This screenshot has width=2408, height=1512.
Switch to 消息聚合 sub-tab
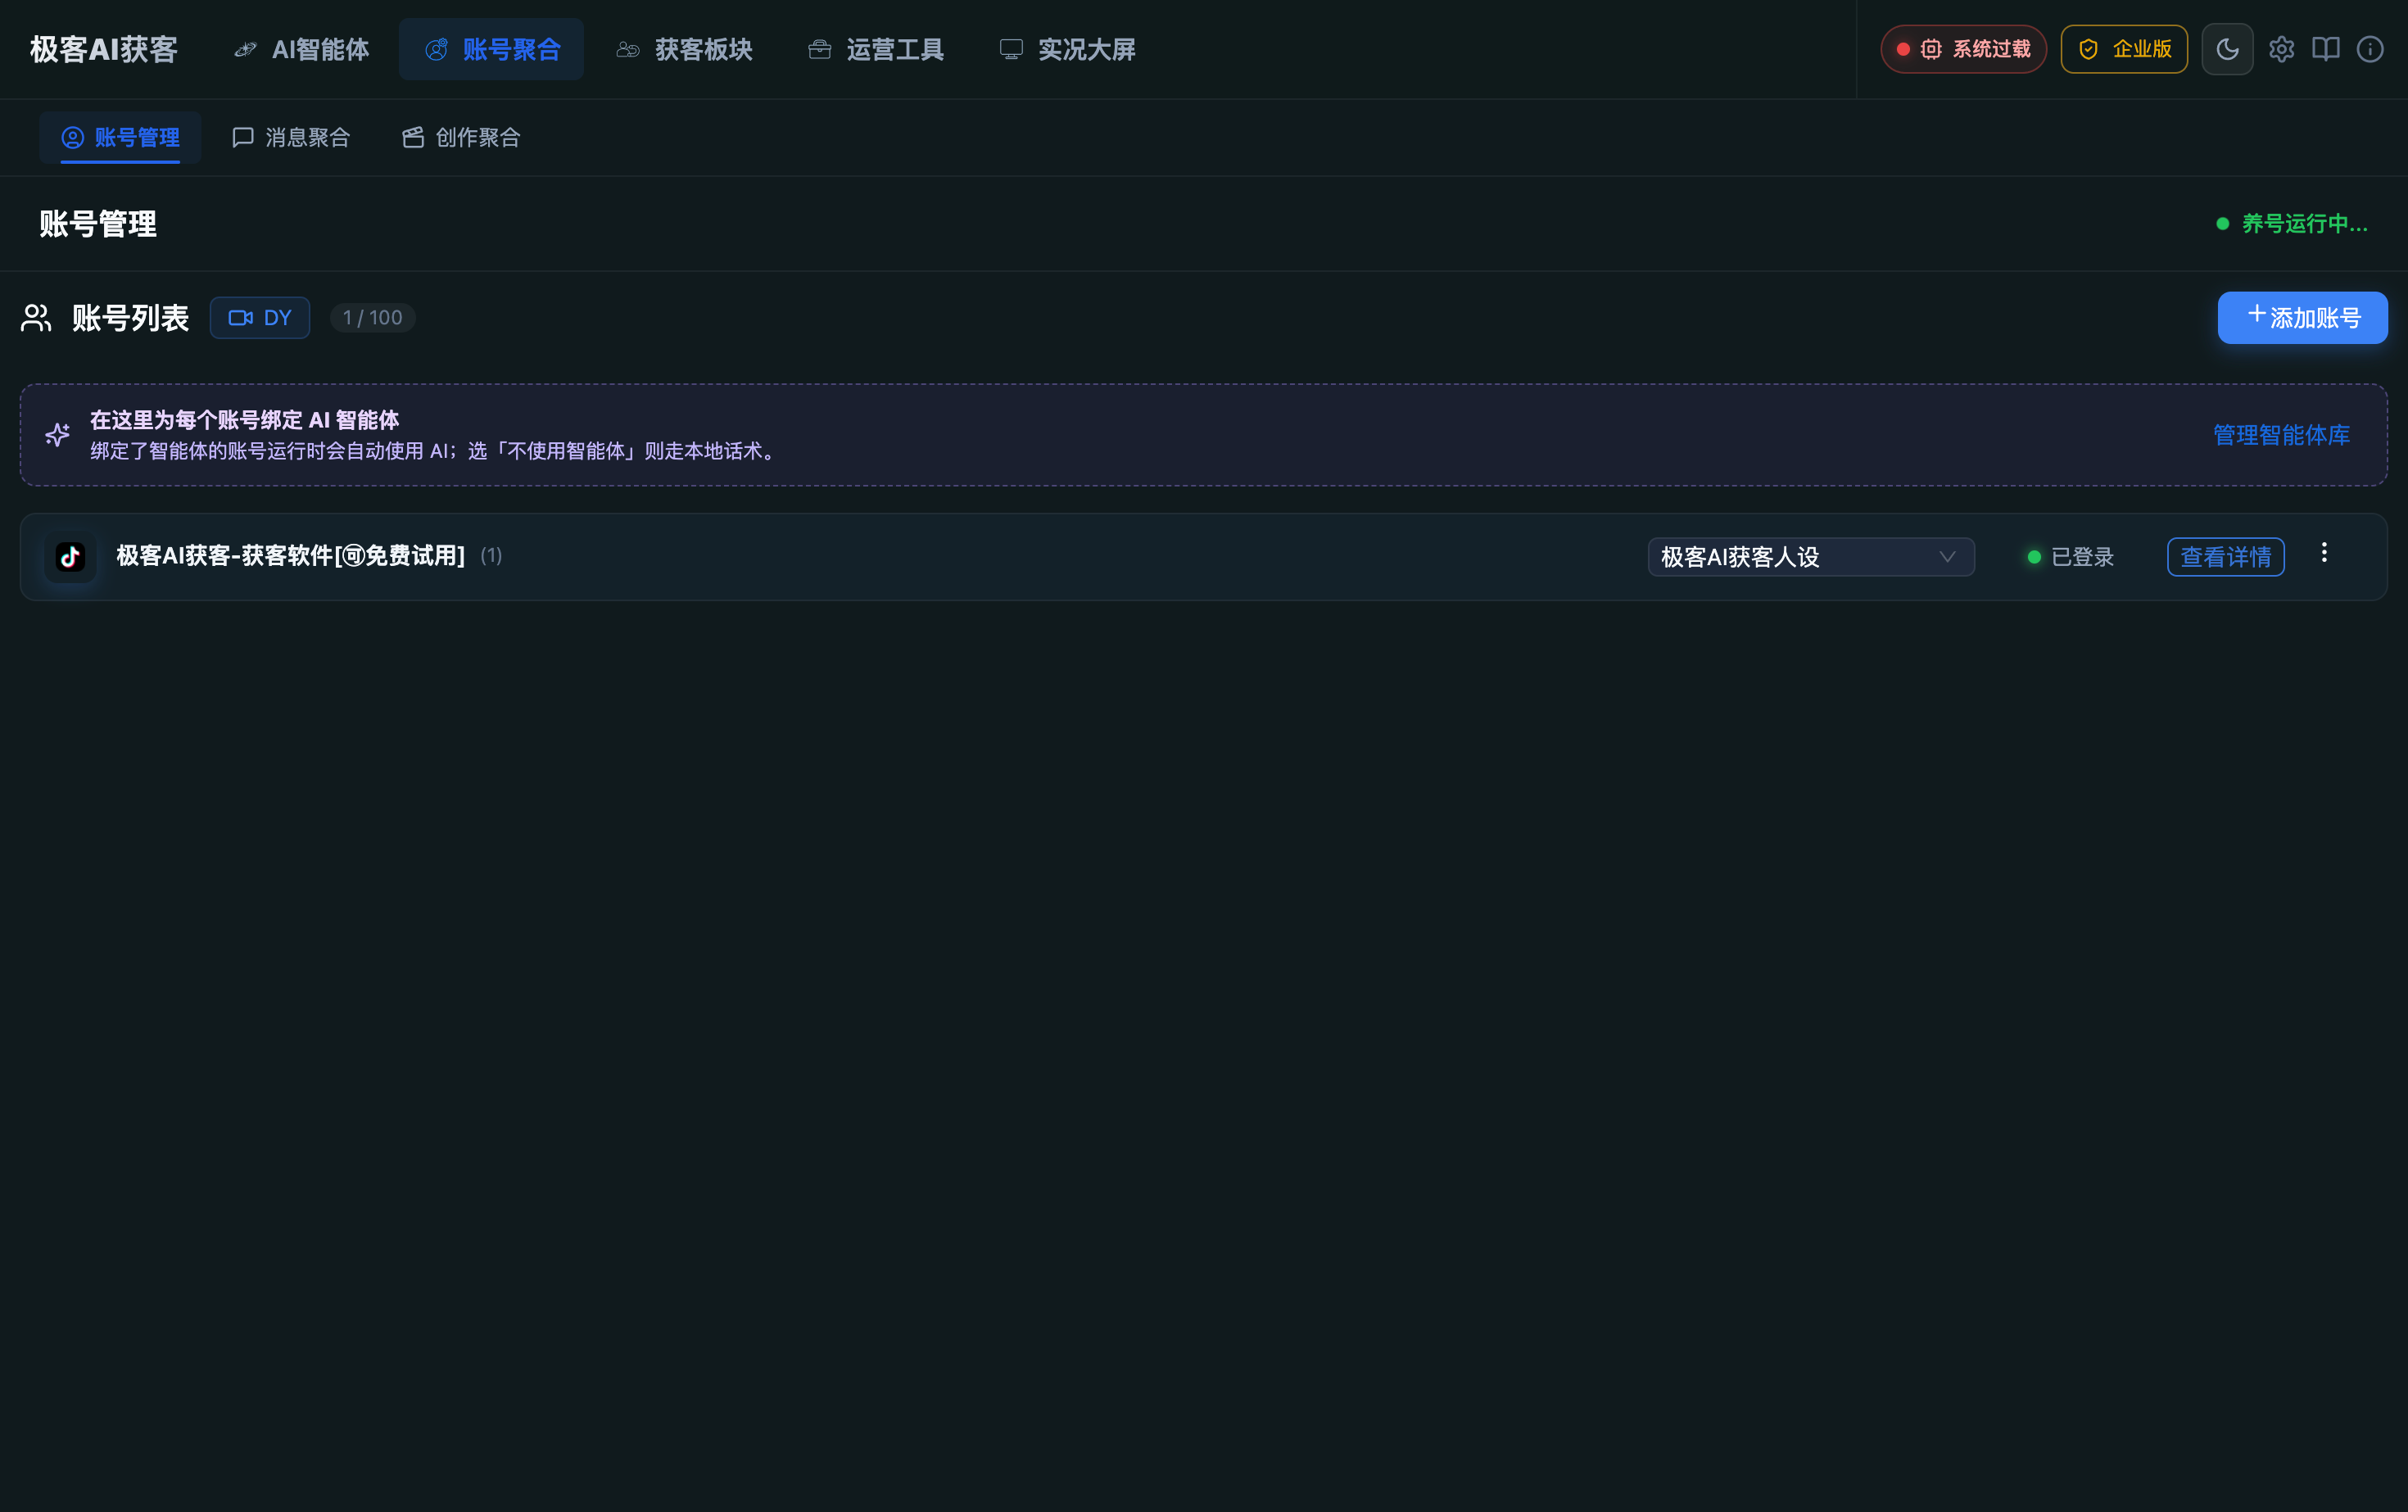point(291,137)
